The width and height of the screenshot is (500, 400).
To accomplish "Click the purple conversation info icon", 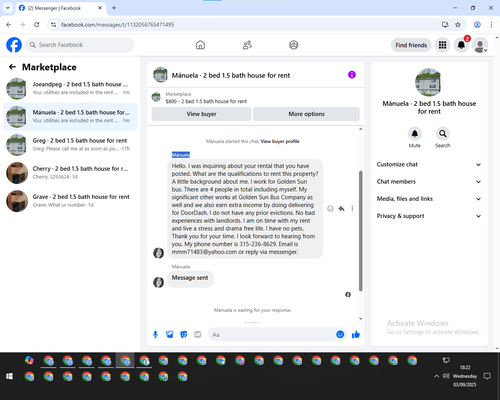I will (352, 75).
